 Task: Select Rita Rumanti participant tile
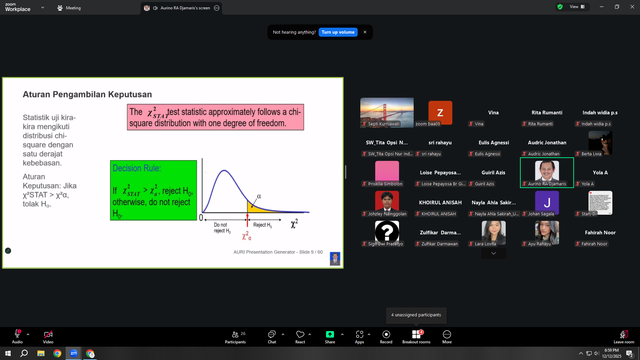tap(547, 113)
